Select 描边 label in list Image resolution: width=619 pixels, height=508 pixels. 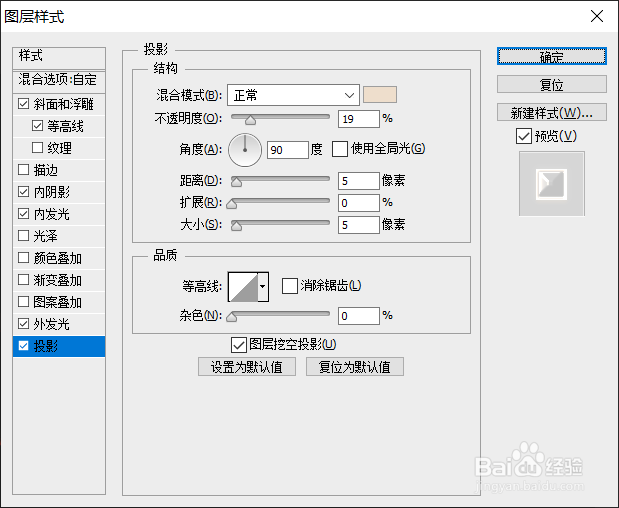(x=45, y=170)
